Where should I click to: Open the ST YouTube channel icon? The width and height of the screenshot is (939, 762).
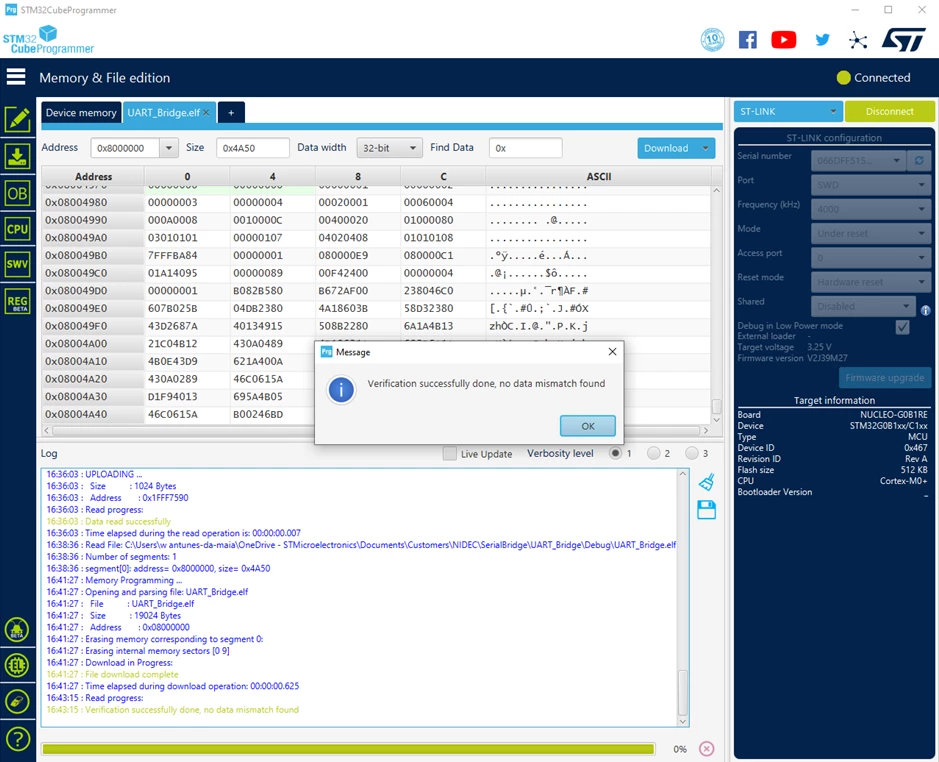(x=784, y=40)
